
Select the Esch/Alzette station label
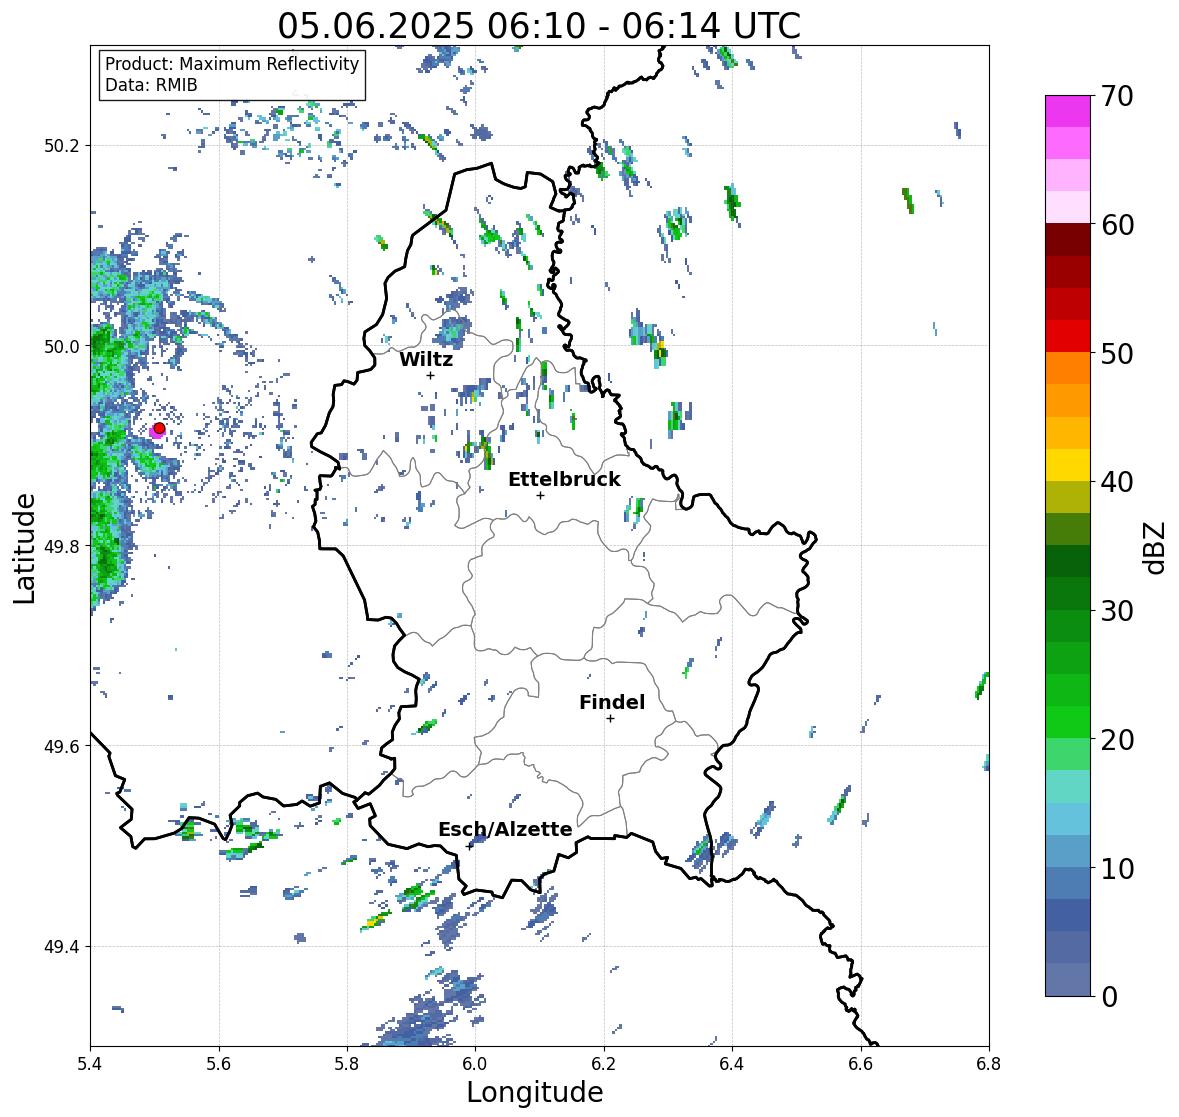pyautogui.click(x=505, y=829)
